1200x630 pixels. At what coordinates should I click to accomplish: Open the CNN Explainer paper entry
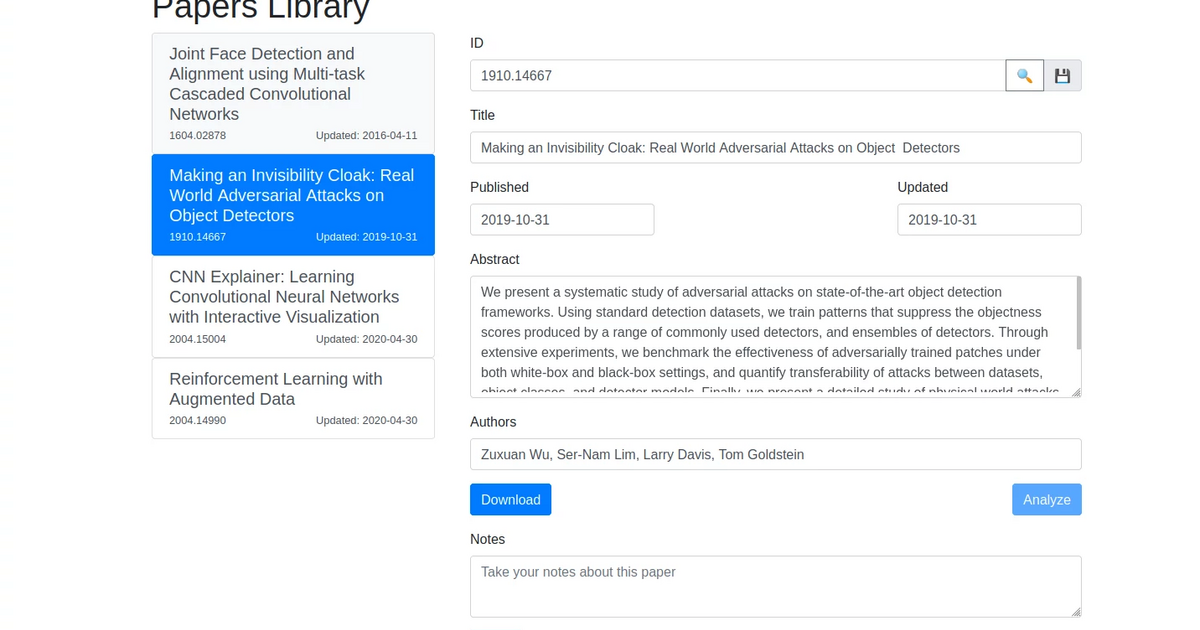[293, 307]
